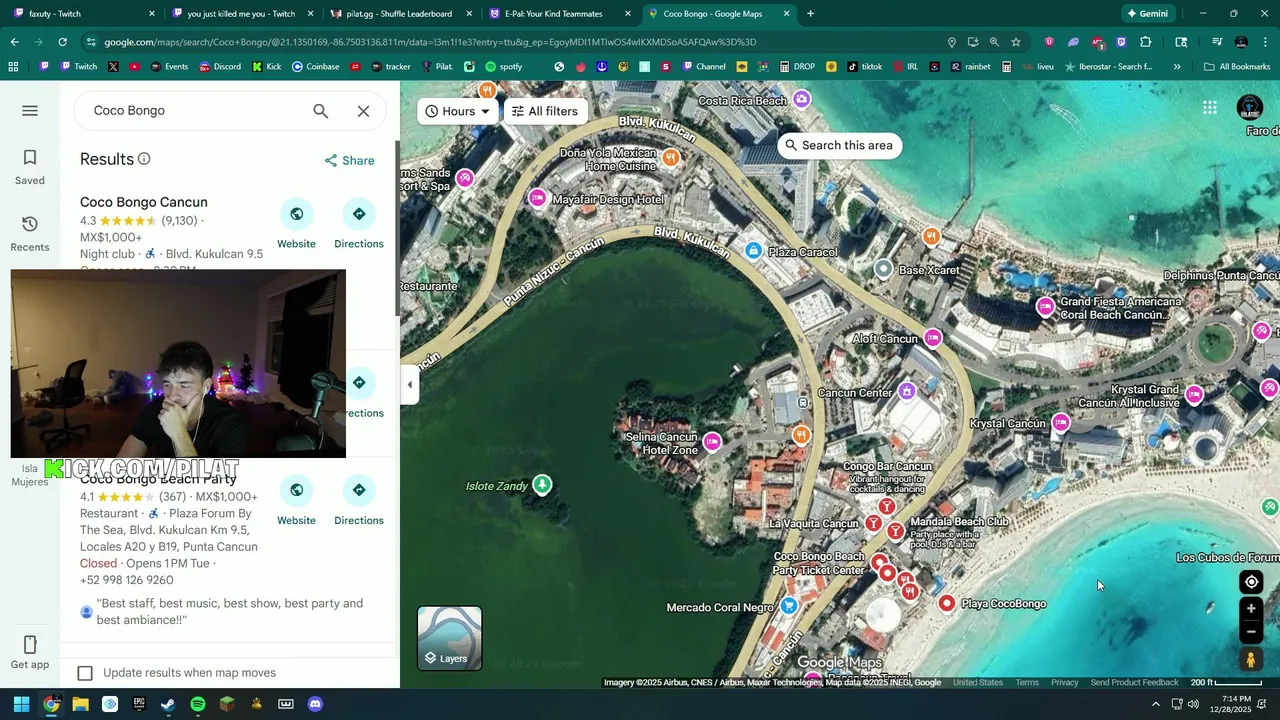Image resolution: width=1280 pixels, height=720 pixels.
Task: Show hidden system tray icons
Action: point(1156,704)
